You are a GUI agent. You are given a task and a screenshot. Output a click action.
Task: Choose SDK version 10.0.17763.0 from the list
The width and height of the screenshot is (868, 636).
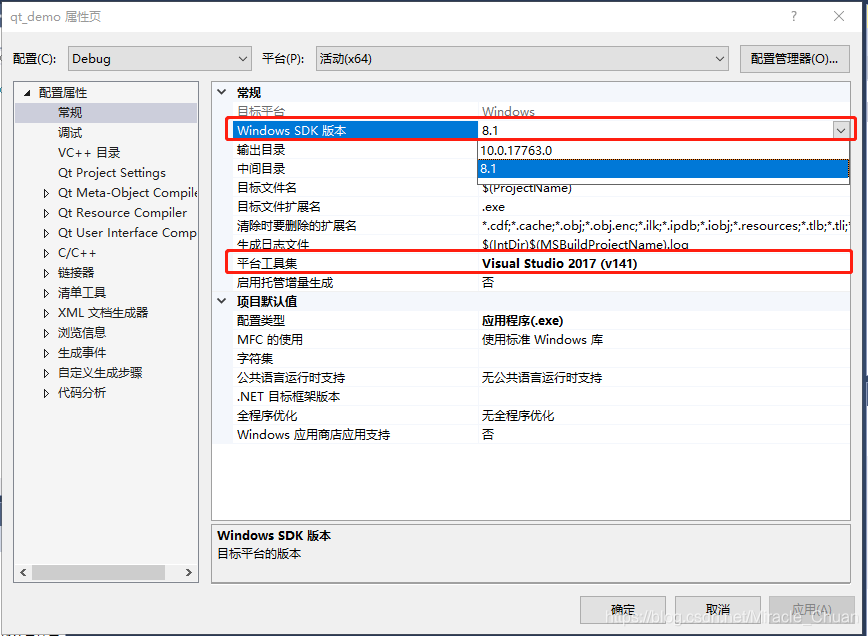tap(663, 151)
